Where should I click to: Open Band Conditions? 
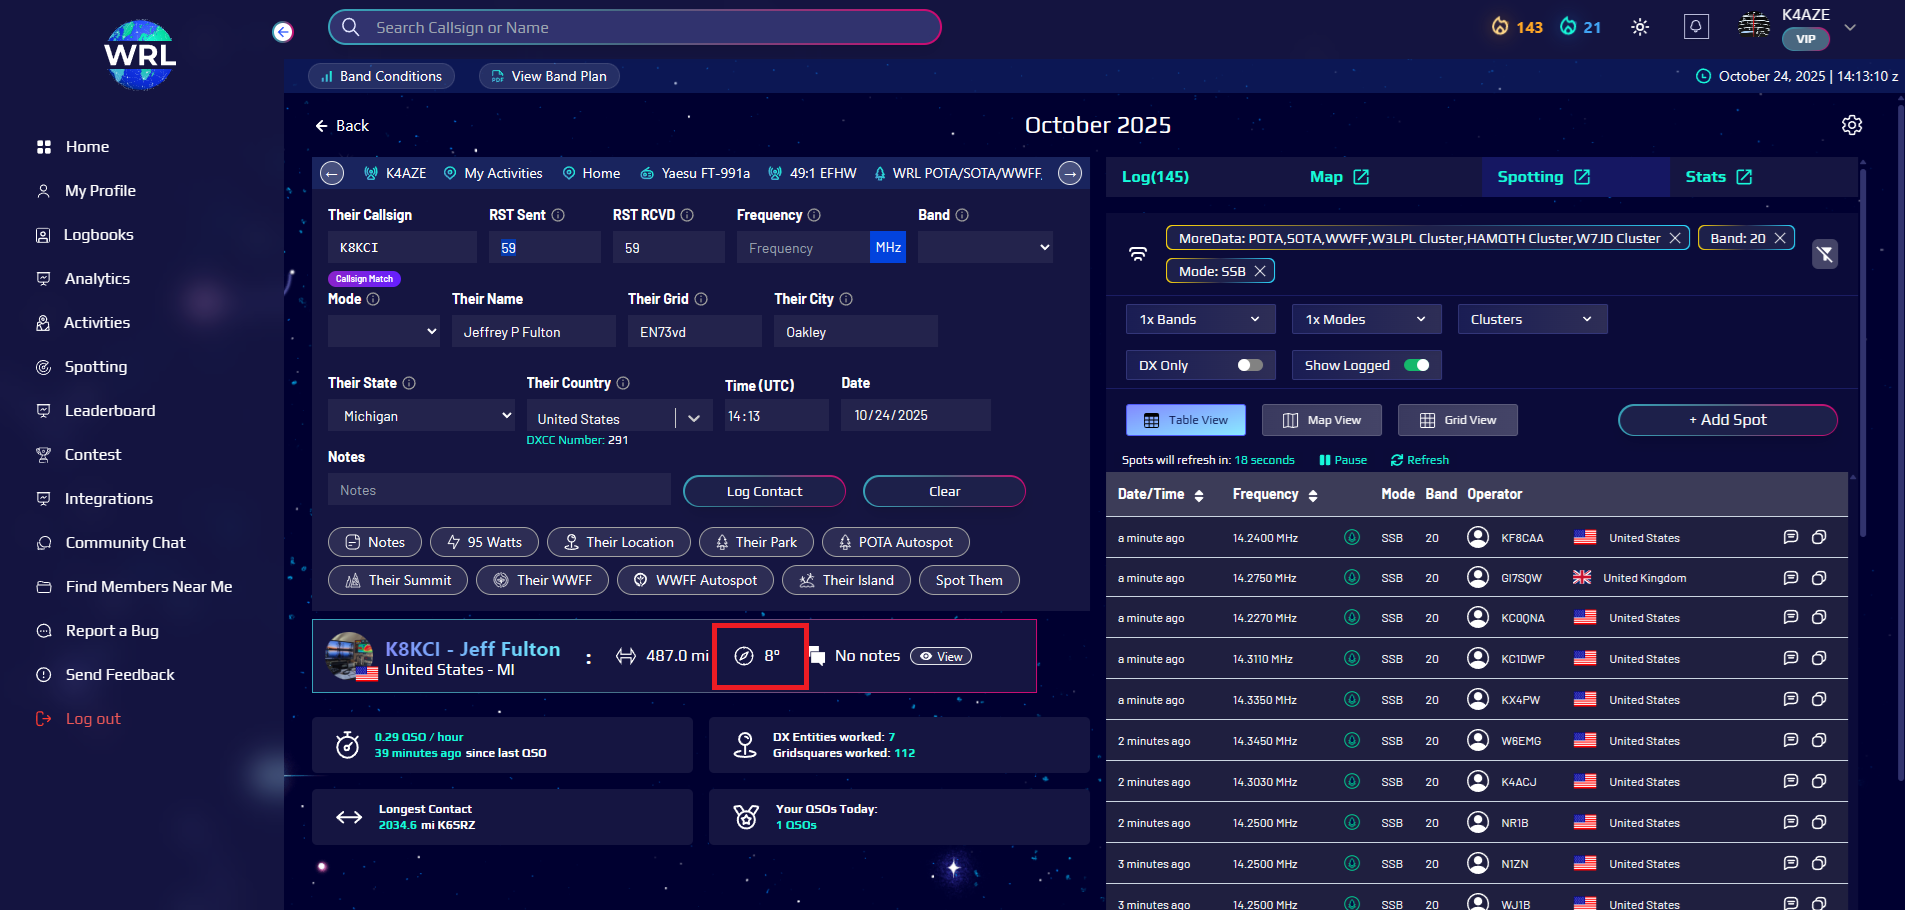coord(382,76)
